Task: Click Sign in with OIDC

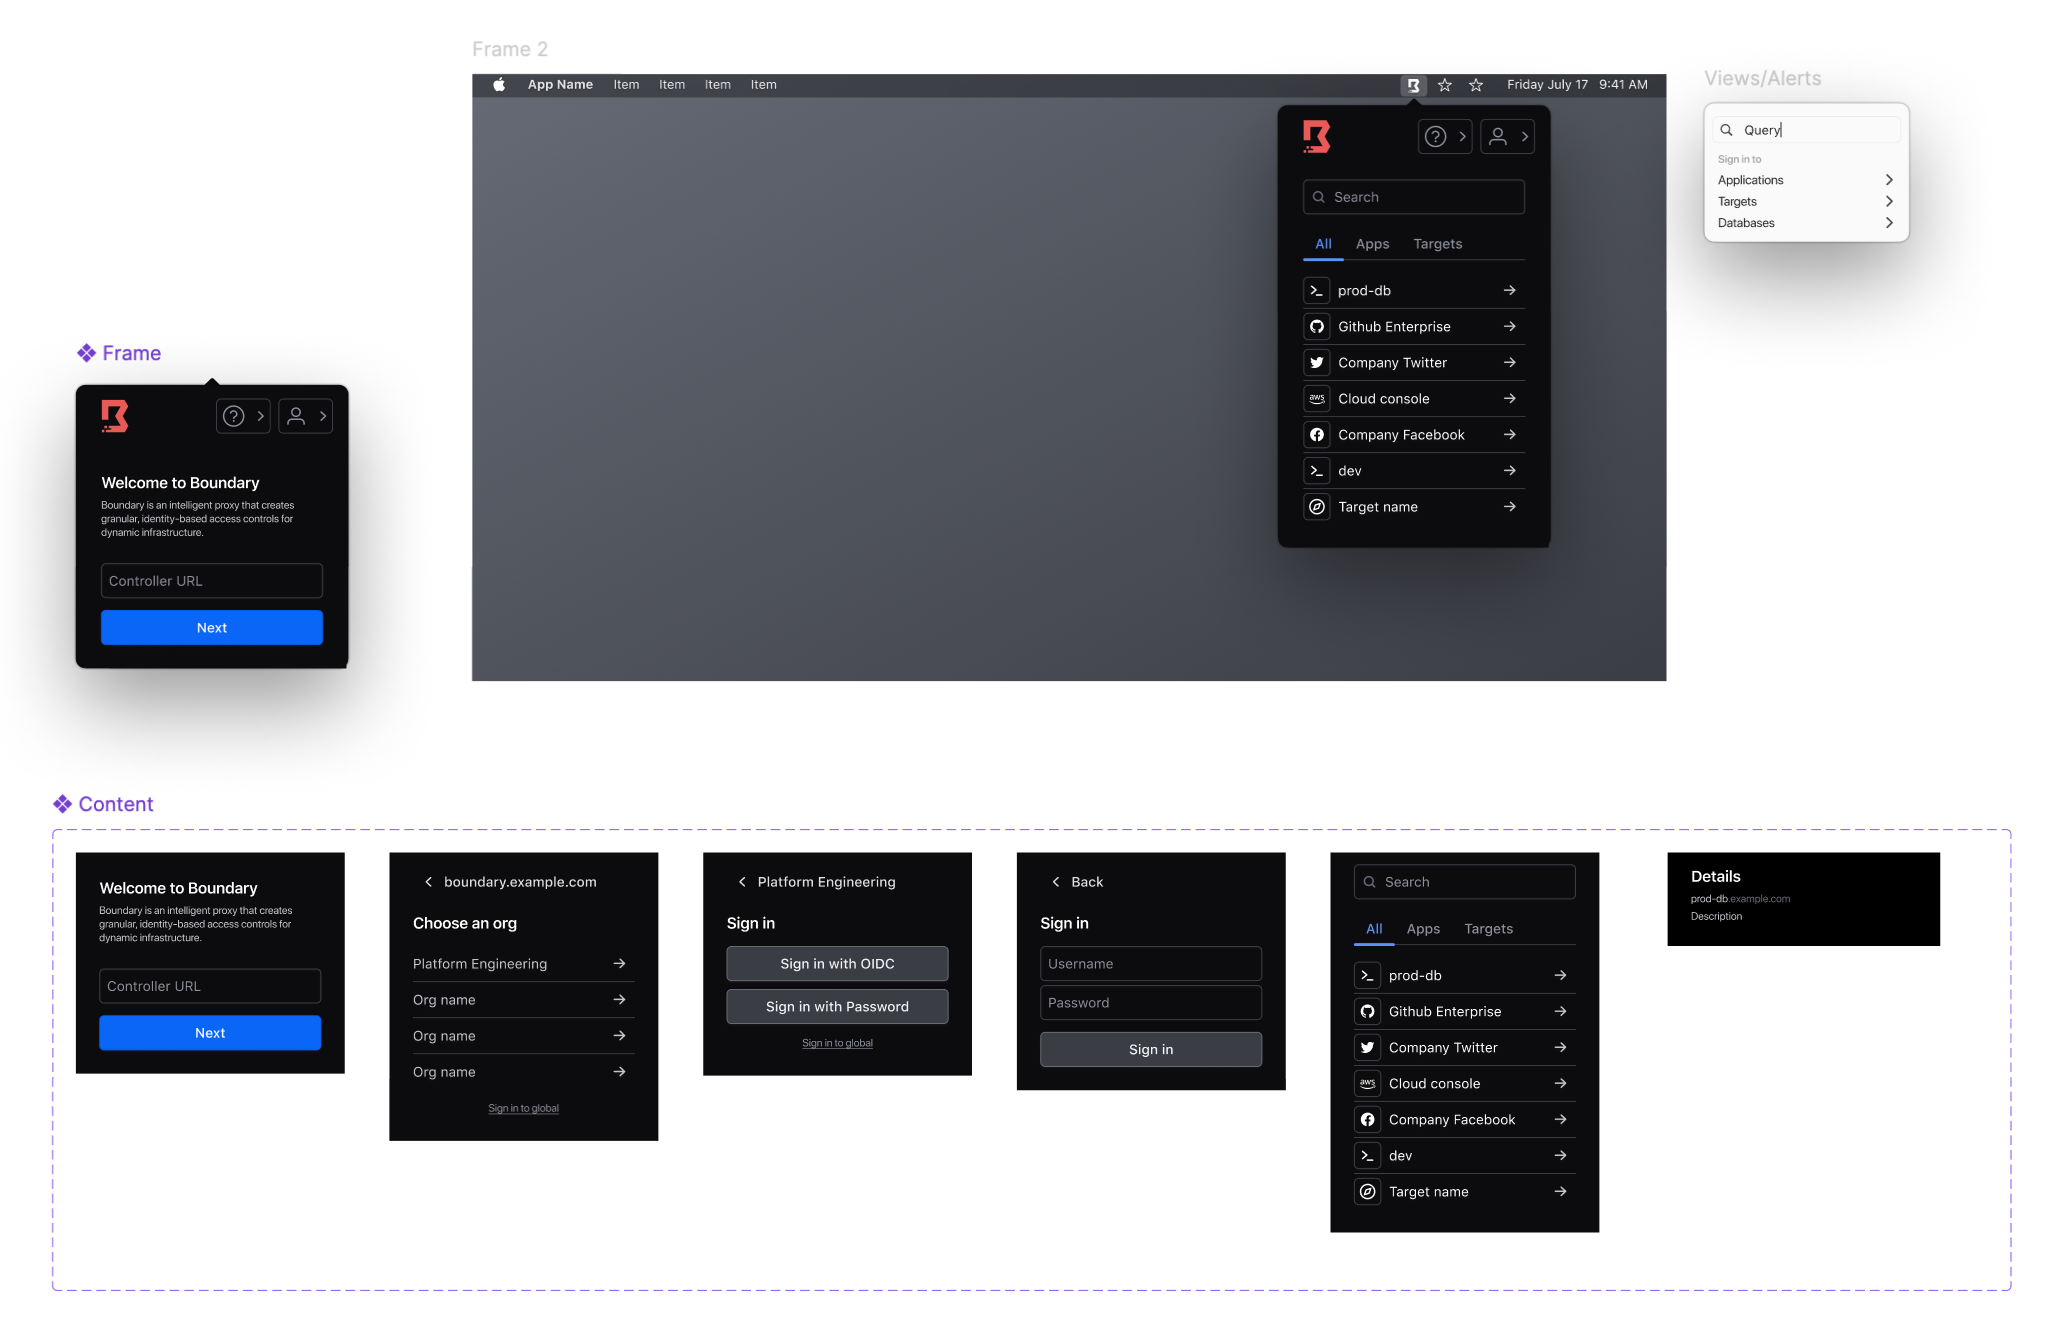Action: pos(837,964)
